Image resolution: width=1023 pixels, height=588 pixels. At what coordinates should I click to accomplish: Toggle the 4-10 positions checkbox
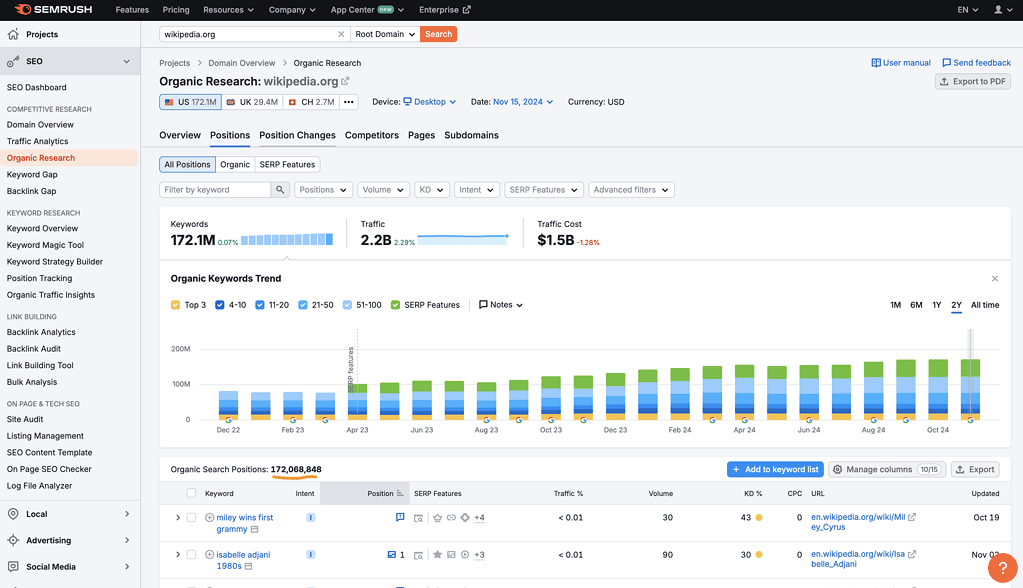coord(220,305)
